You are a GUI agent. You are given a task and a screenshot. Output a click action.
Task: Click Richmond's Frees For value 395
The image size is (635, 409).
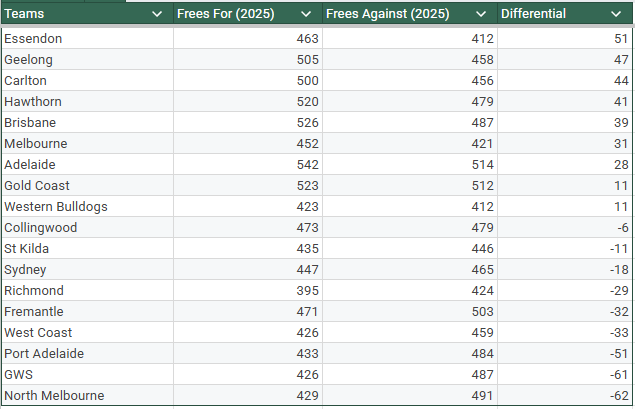point(307,291)
